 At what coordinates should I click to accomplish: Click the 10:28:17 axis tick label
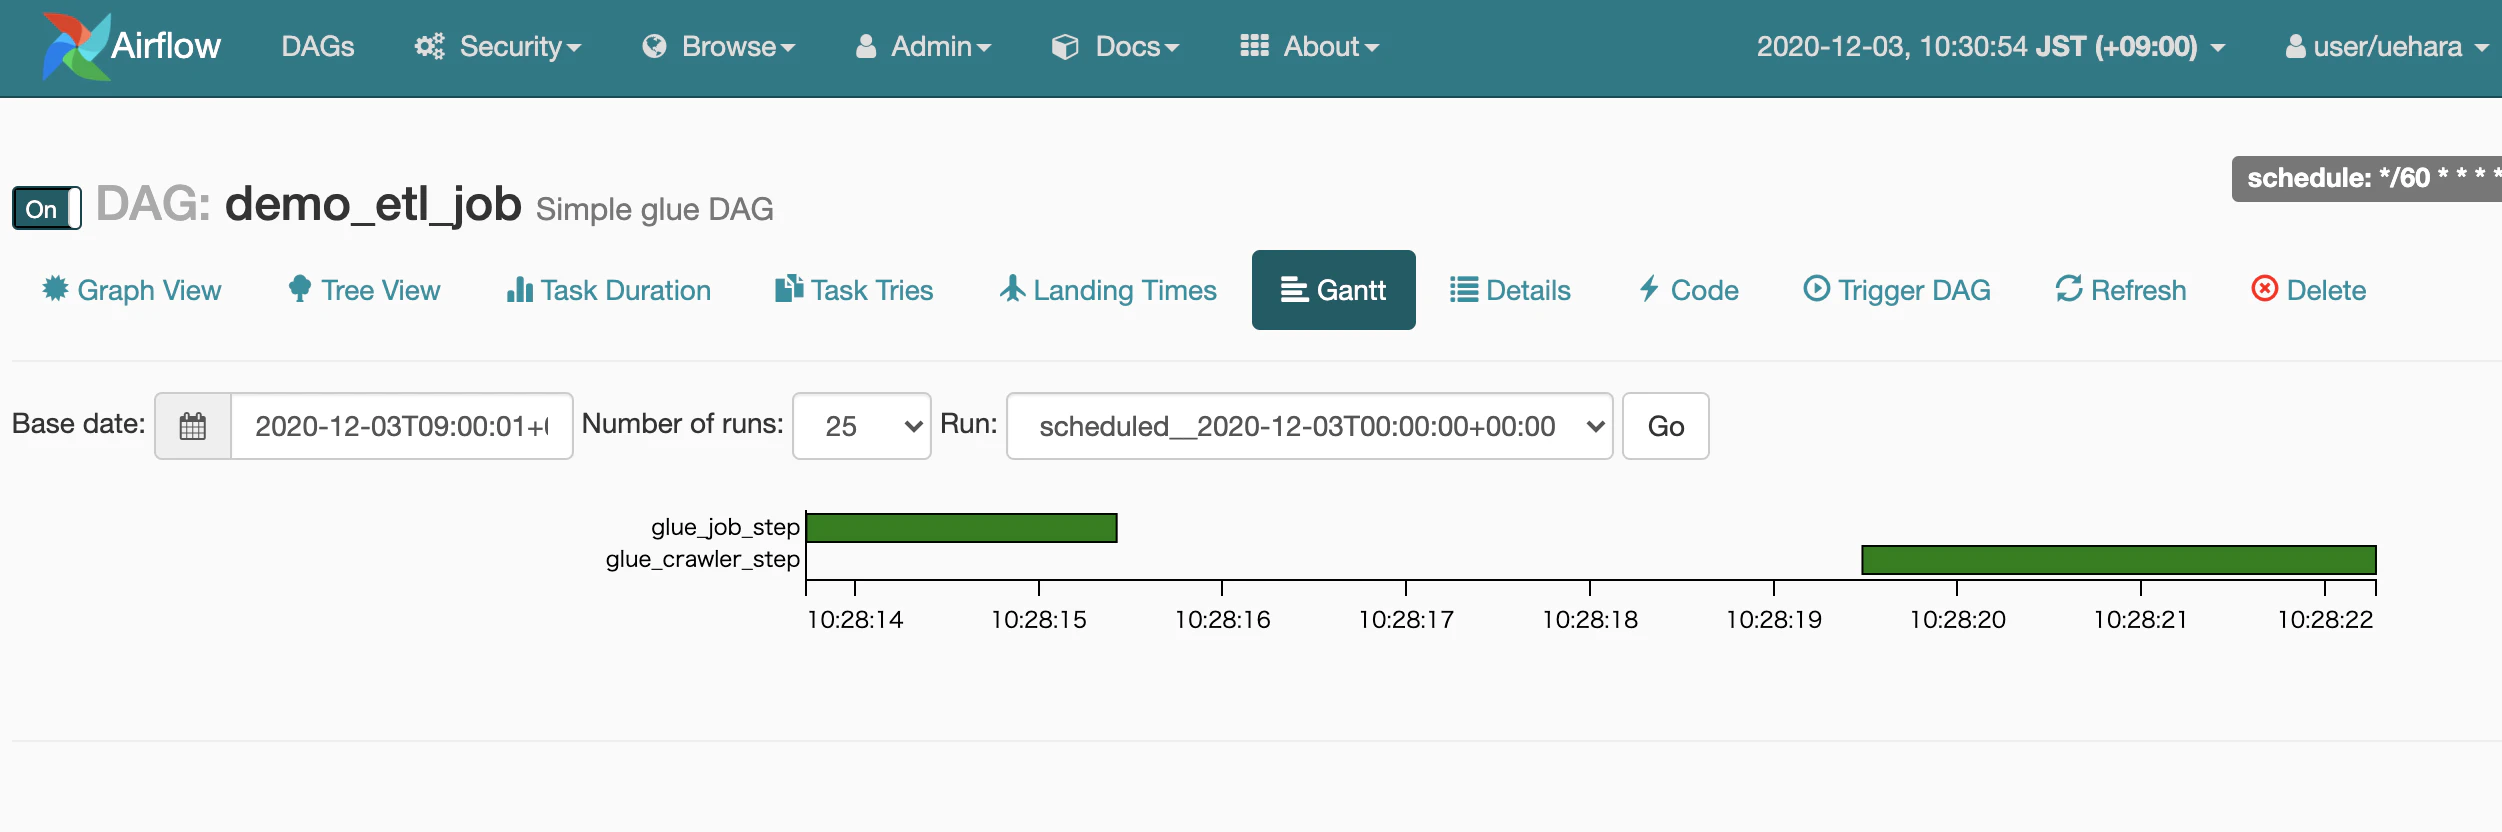coord(1406,620)
